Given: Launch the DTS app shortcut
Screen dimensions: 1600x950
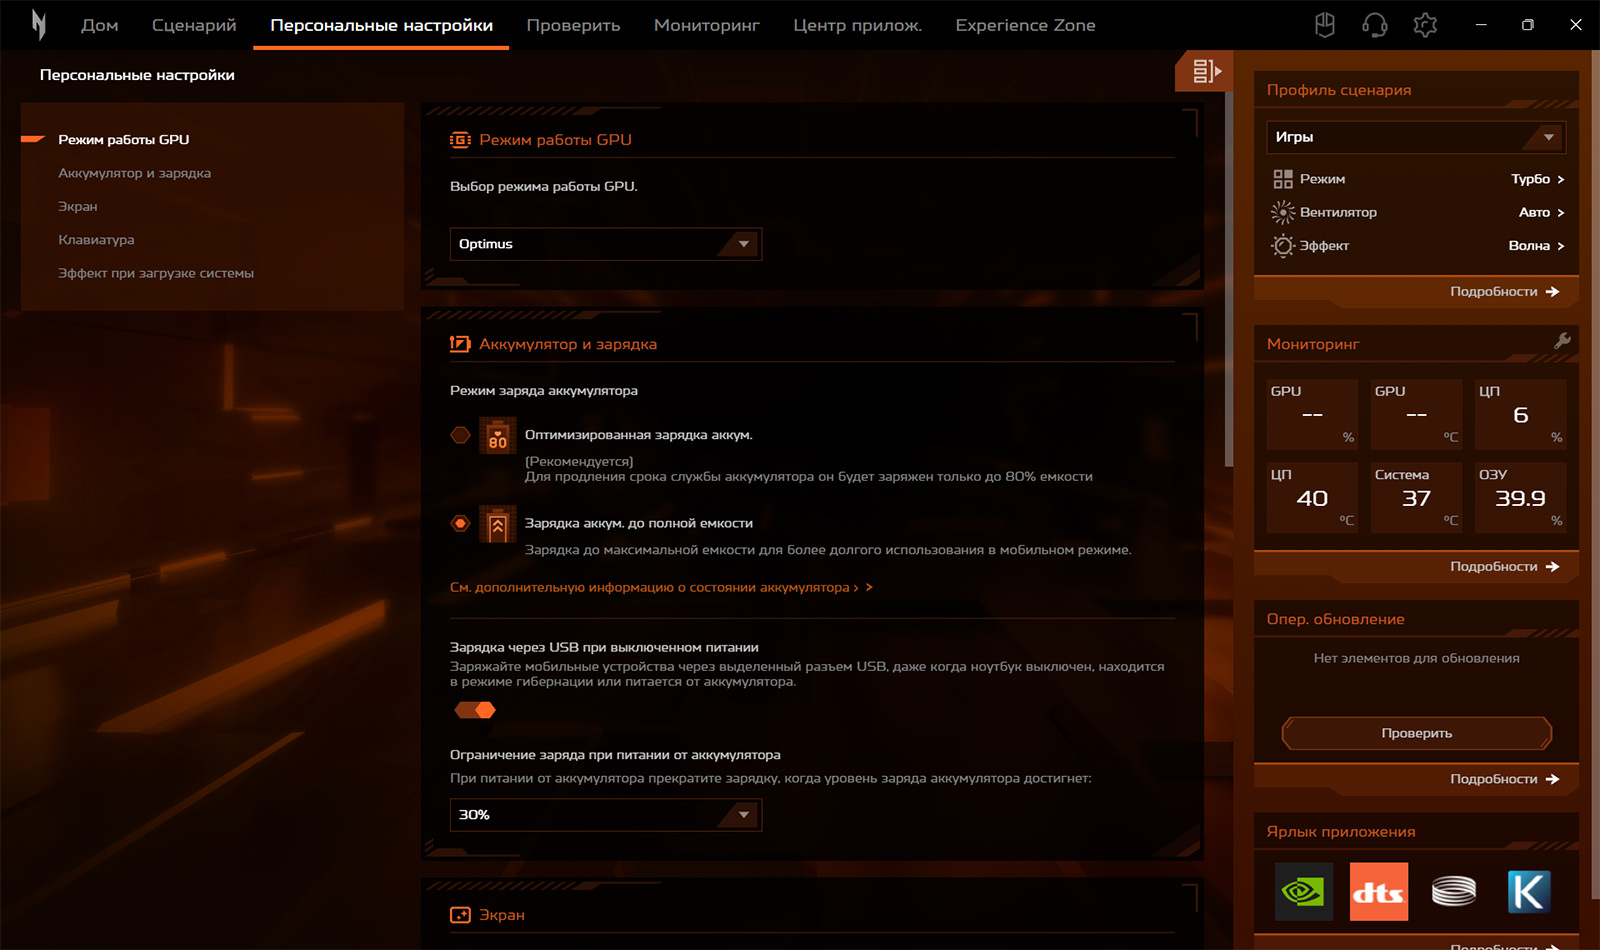Looking at the screenshot, I should (x=1378, y=891).
